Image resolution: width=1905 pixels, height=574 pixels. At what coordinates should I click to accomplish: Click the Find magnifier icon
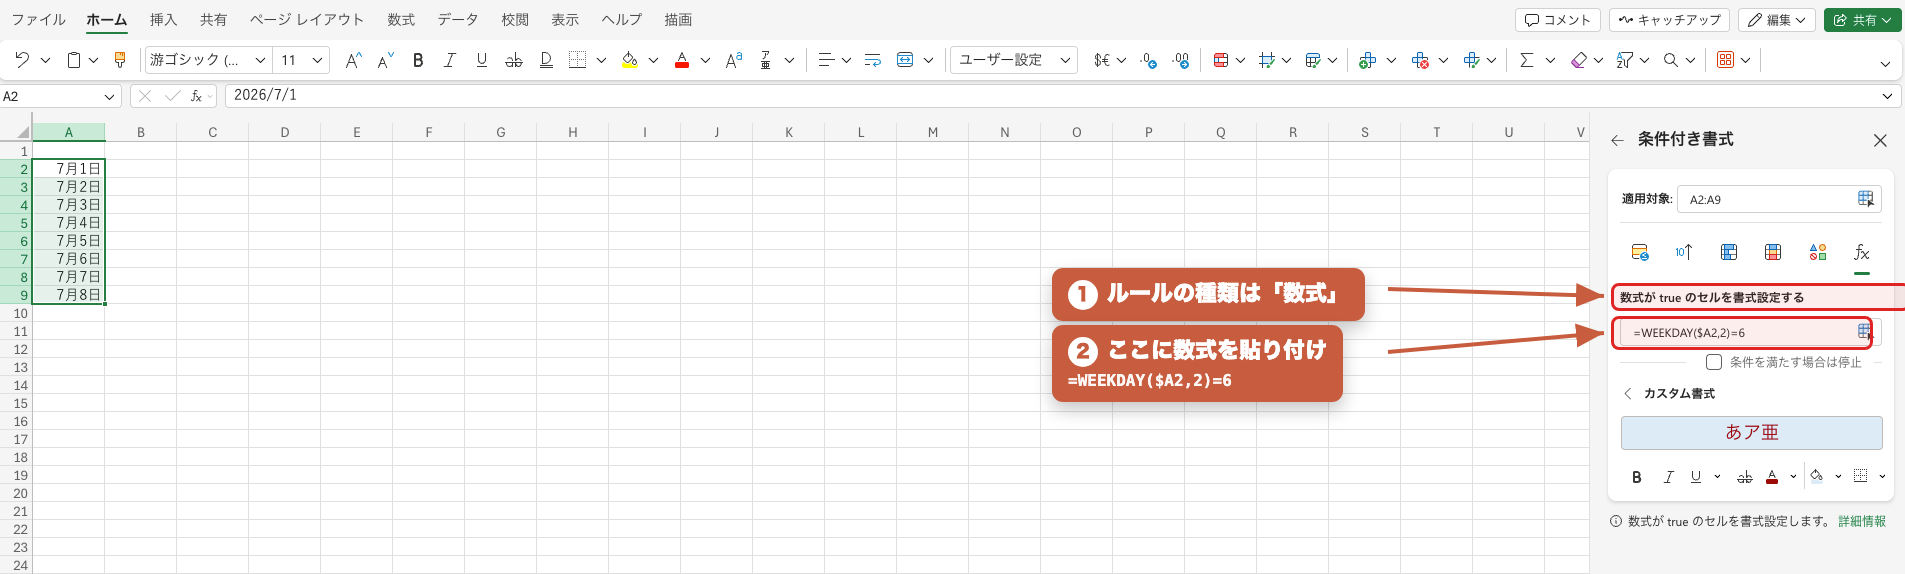coord(1671,60)
